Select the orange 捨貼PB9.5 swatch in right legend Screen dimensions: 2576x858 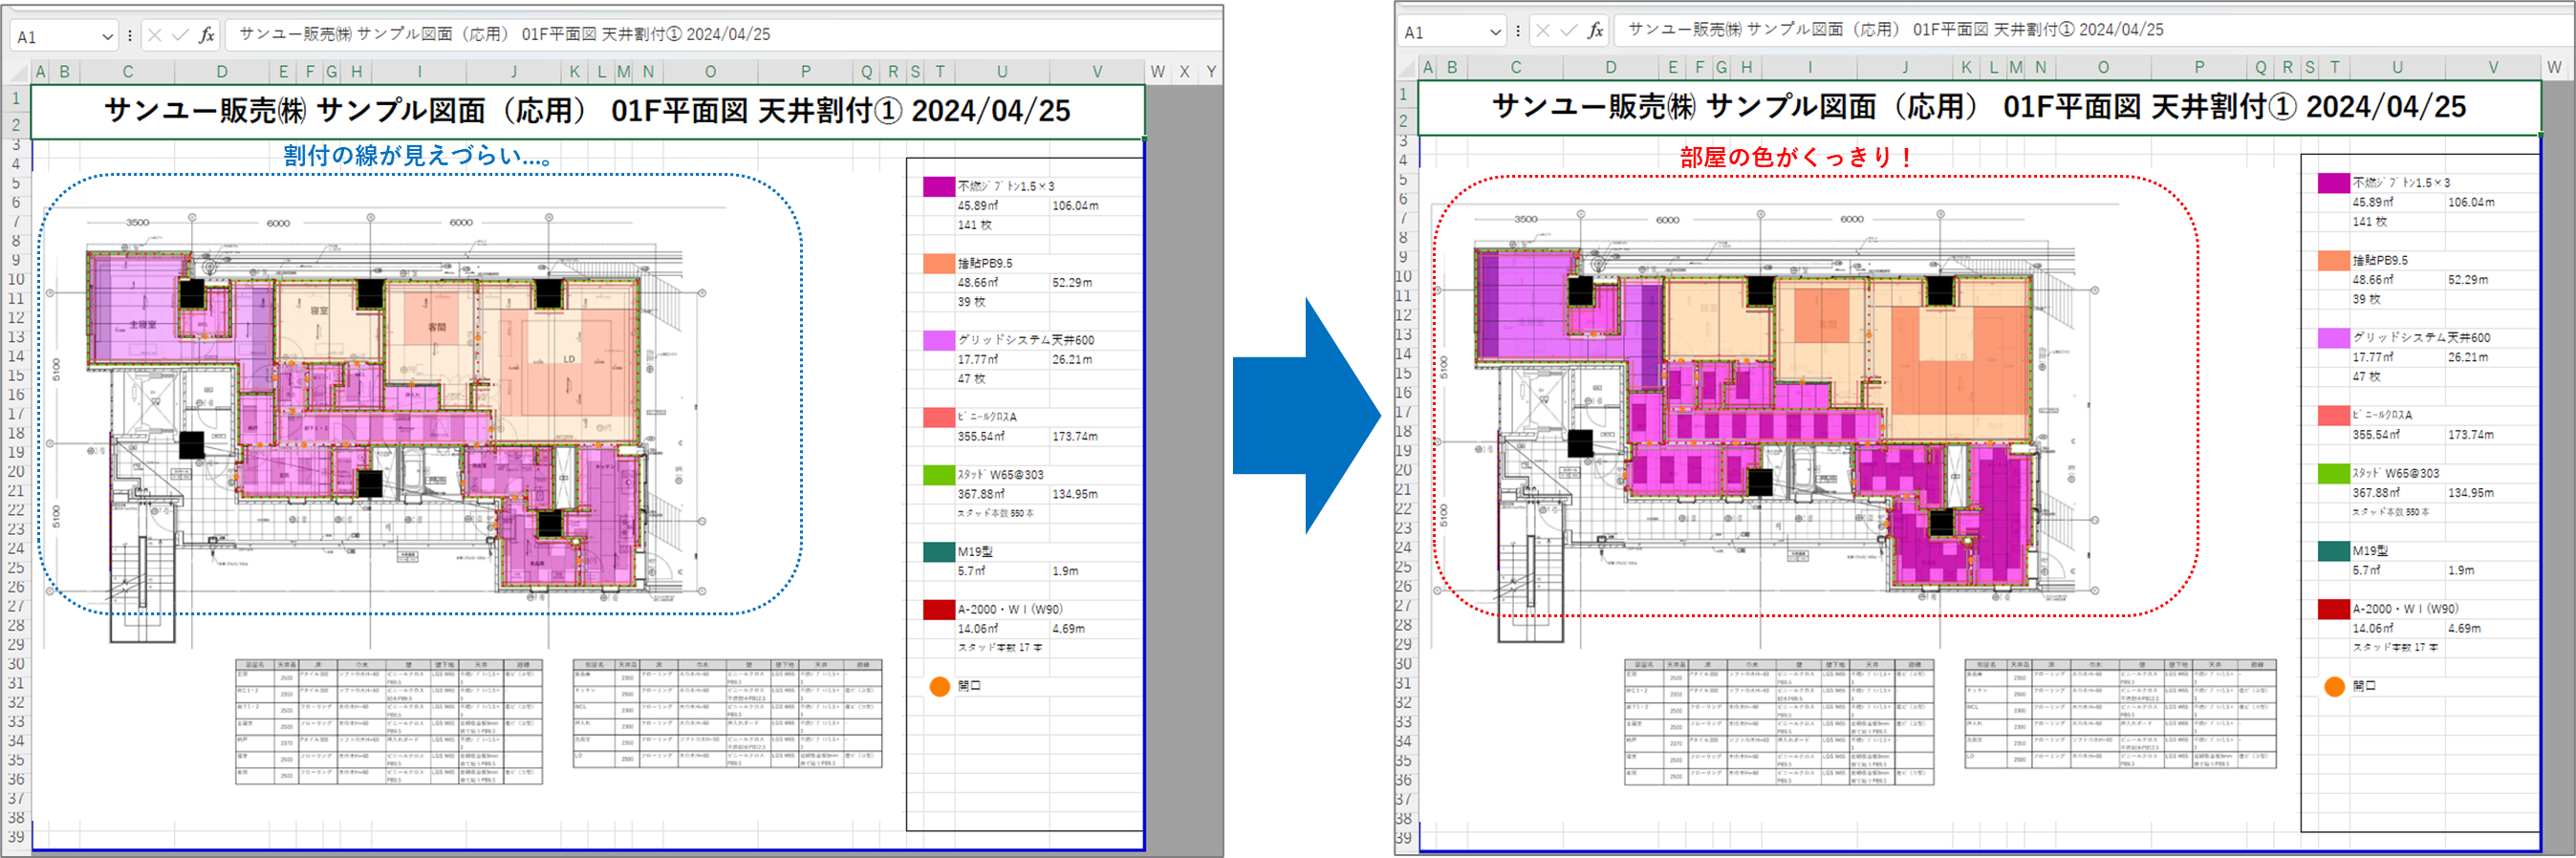click(2334, 261)
